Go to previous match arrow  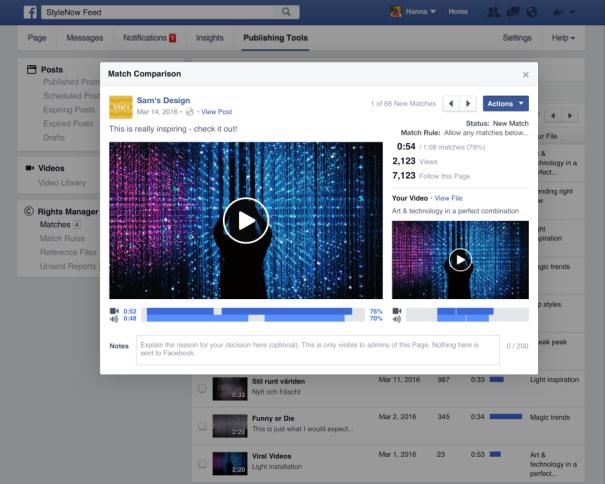coord(451,103)
